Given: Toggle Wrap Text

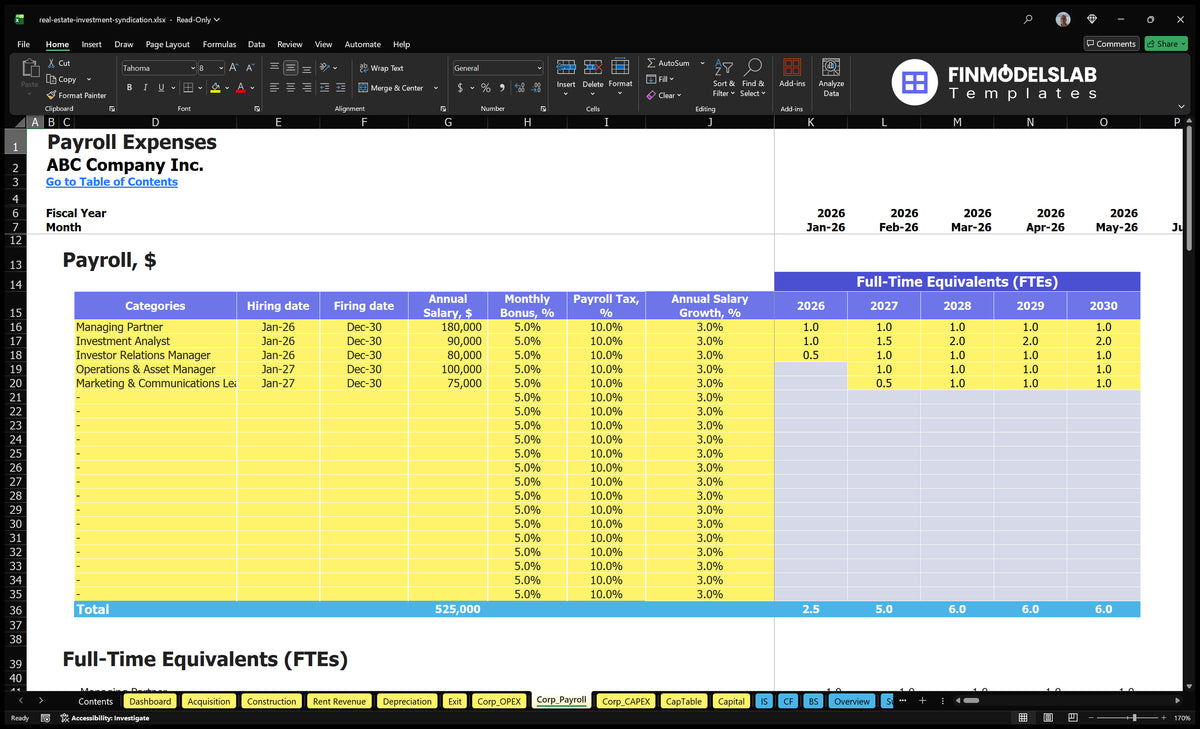Looking at the screenshot, I should pyautogui.click(x=381, y=68).
